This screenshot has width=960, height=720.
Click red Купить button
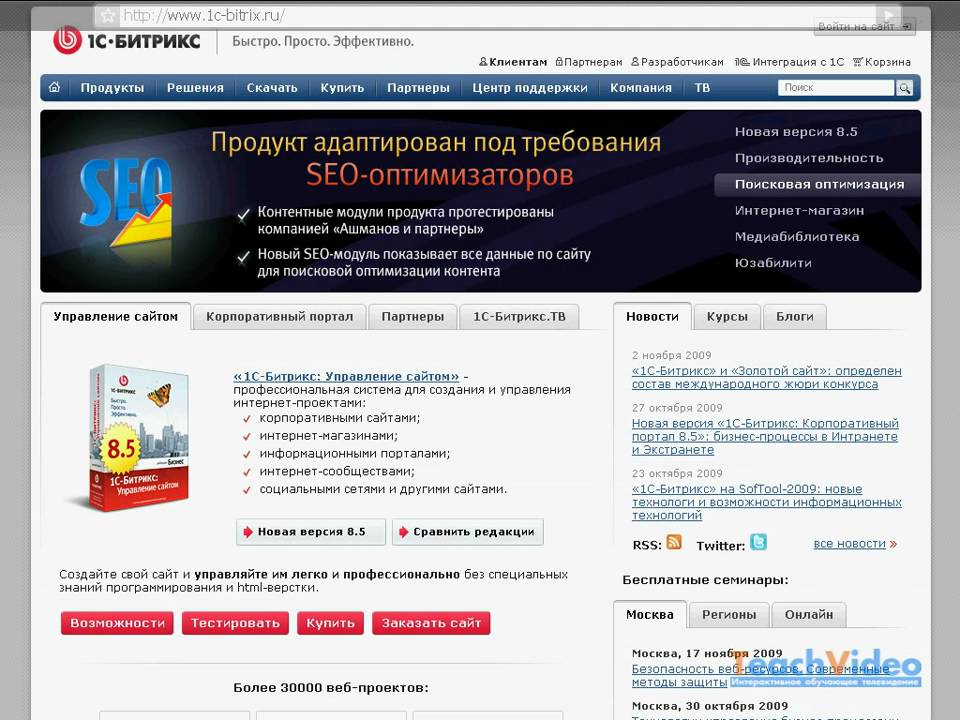(331, 623)
